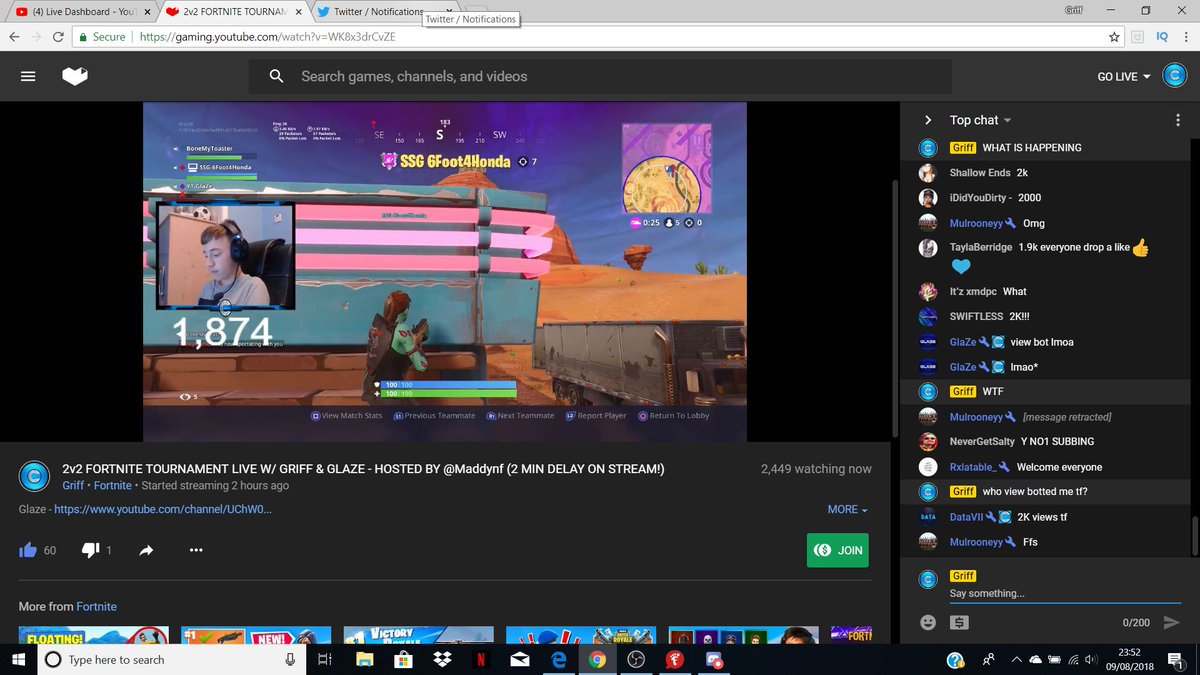1200x675 pixels.
Task: Click the JOIN membership button
Action: click(837, 550)
